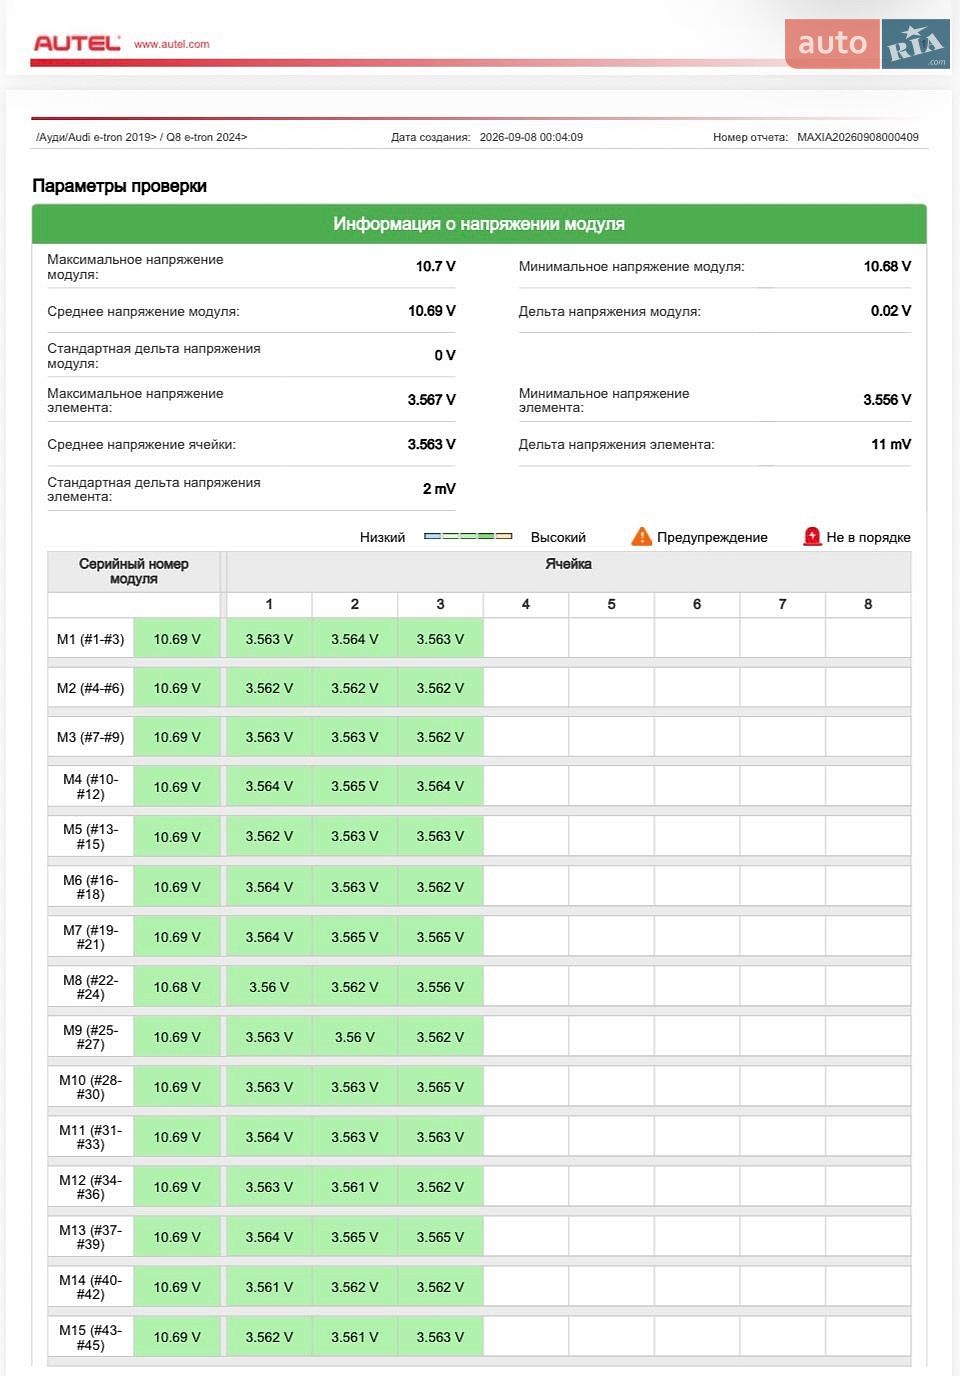960x1376 pixels.
Task: Select the 'M2 (#4-#6)' module row label
Action: pyautogui.click(x=91, y=688)
